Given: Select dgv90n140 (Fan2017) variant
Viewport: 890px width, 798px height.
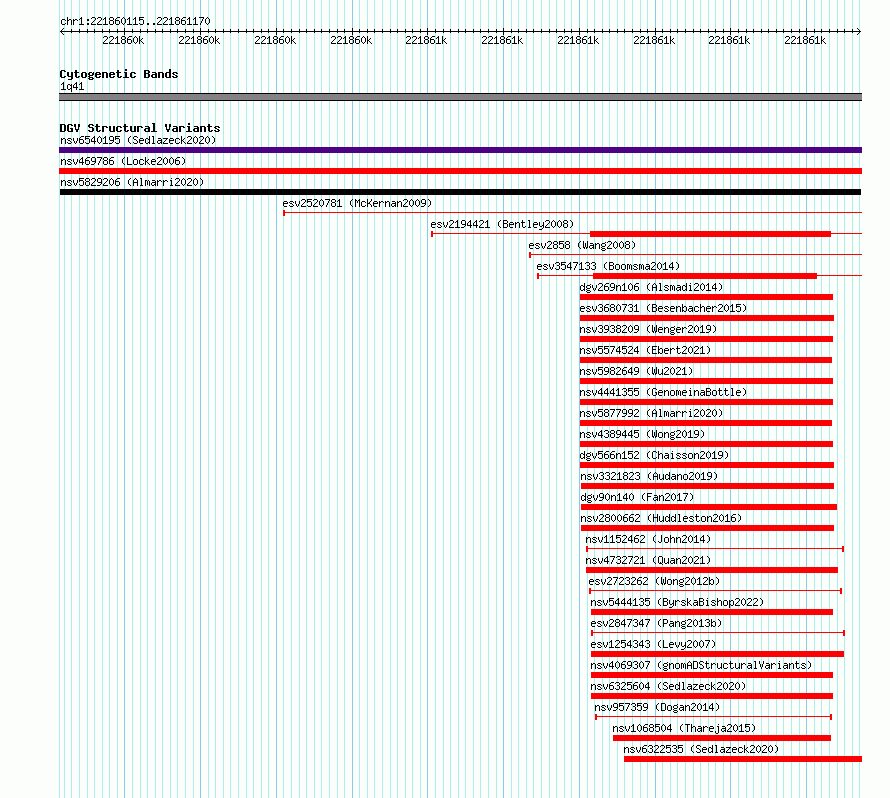Looking at the screenshot, I should tap(637, 497).
